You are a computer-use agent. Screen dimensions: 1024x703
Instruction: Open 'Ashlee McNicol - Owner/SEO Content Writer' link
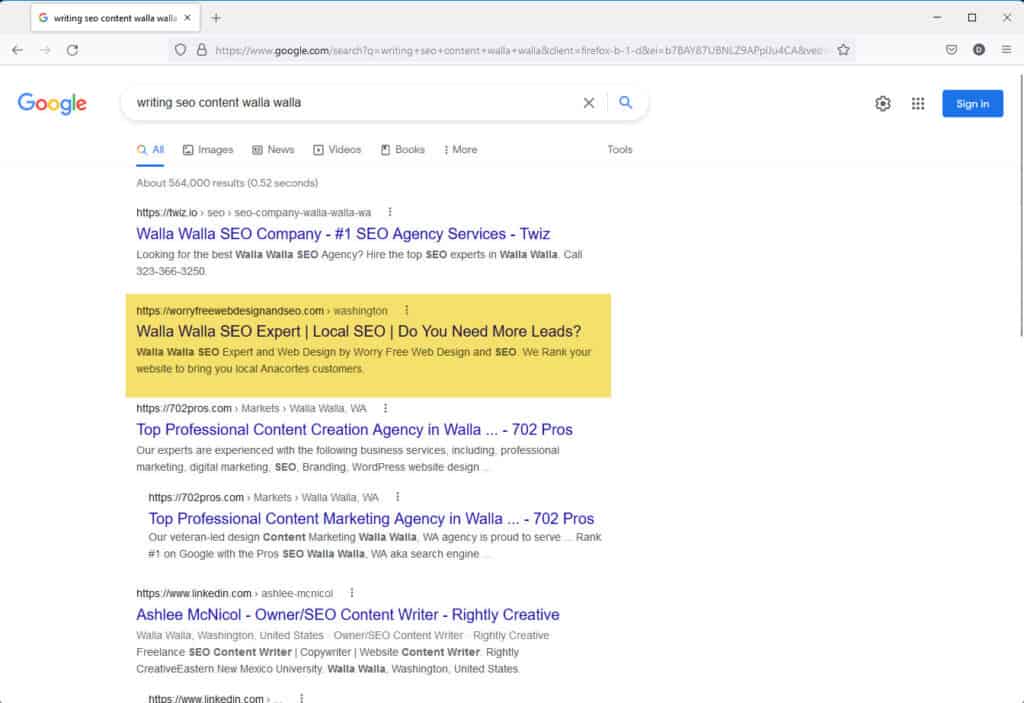coord(347,615)
